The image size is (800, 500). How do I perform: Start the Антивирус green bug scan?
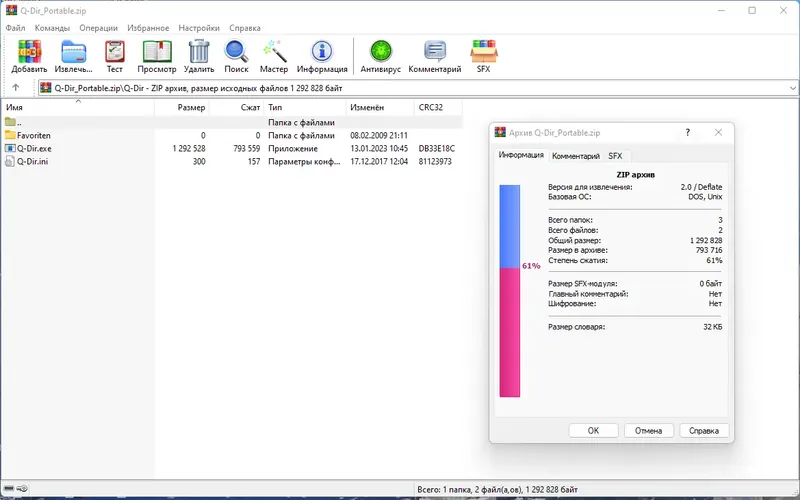pos(381,52)
